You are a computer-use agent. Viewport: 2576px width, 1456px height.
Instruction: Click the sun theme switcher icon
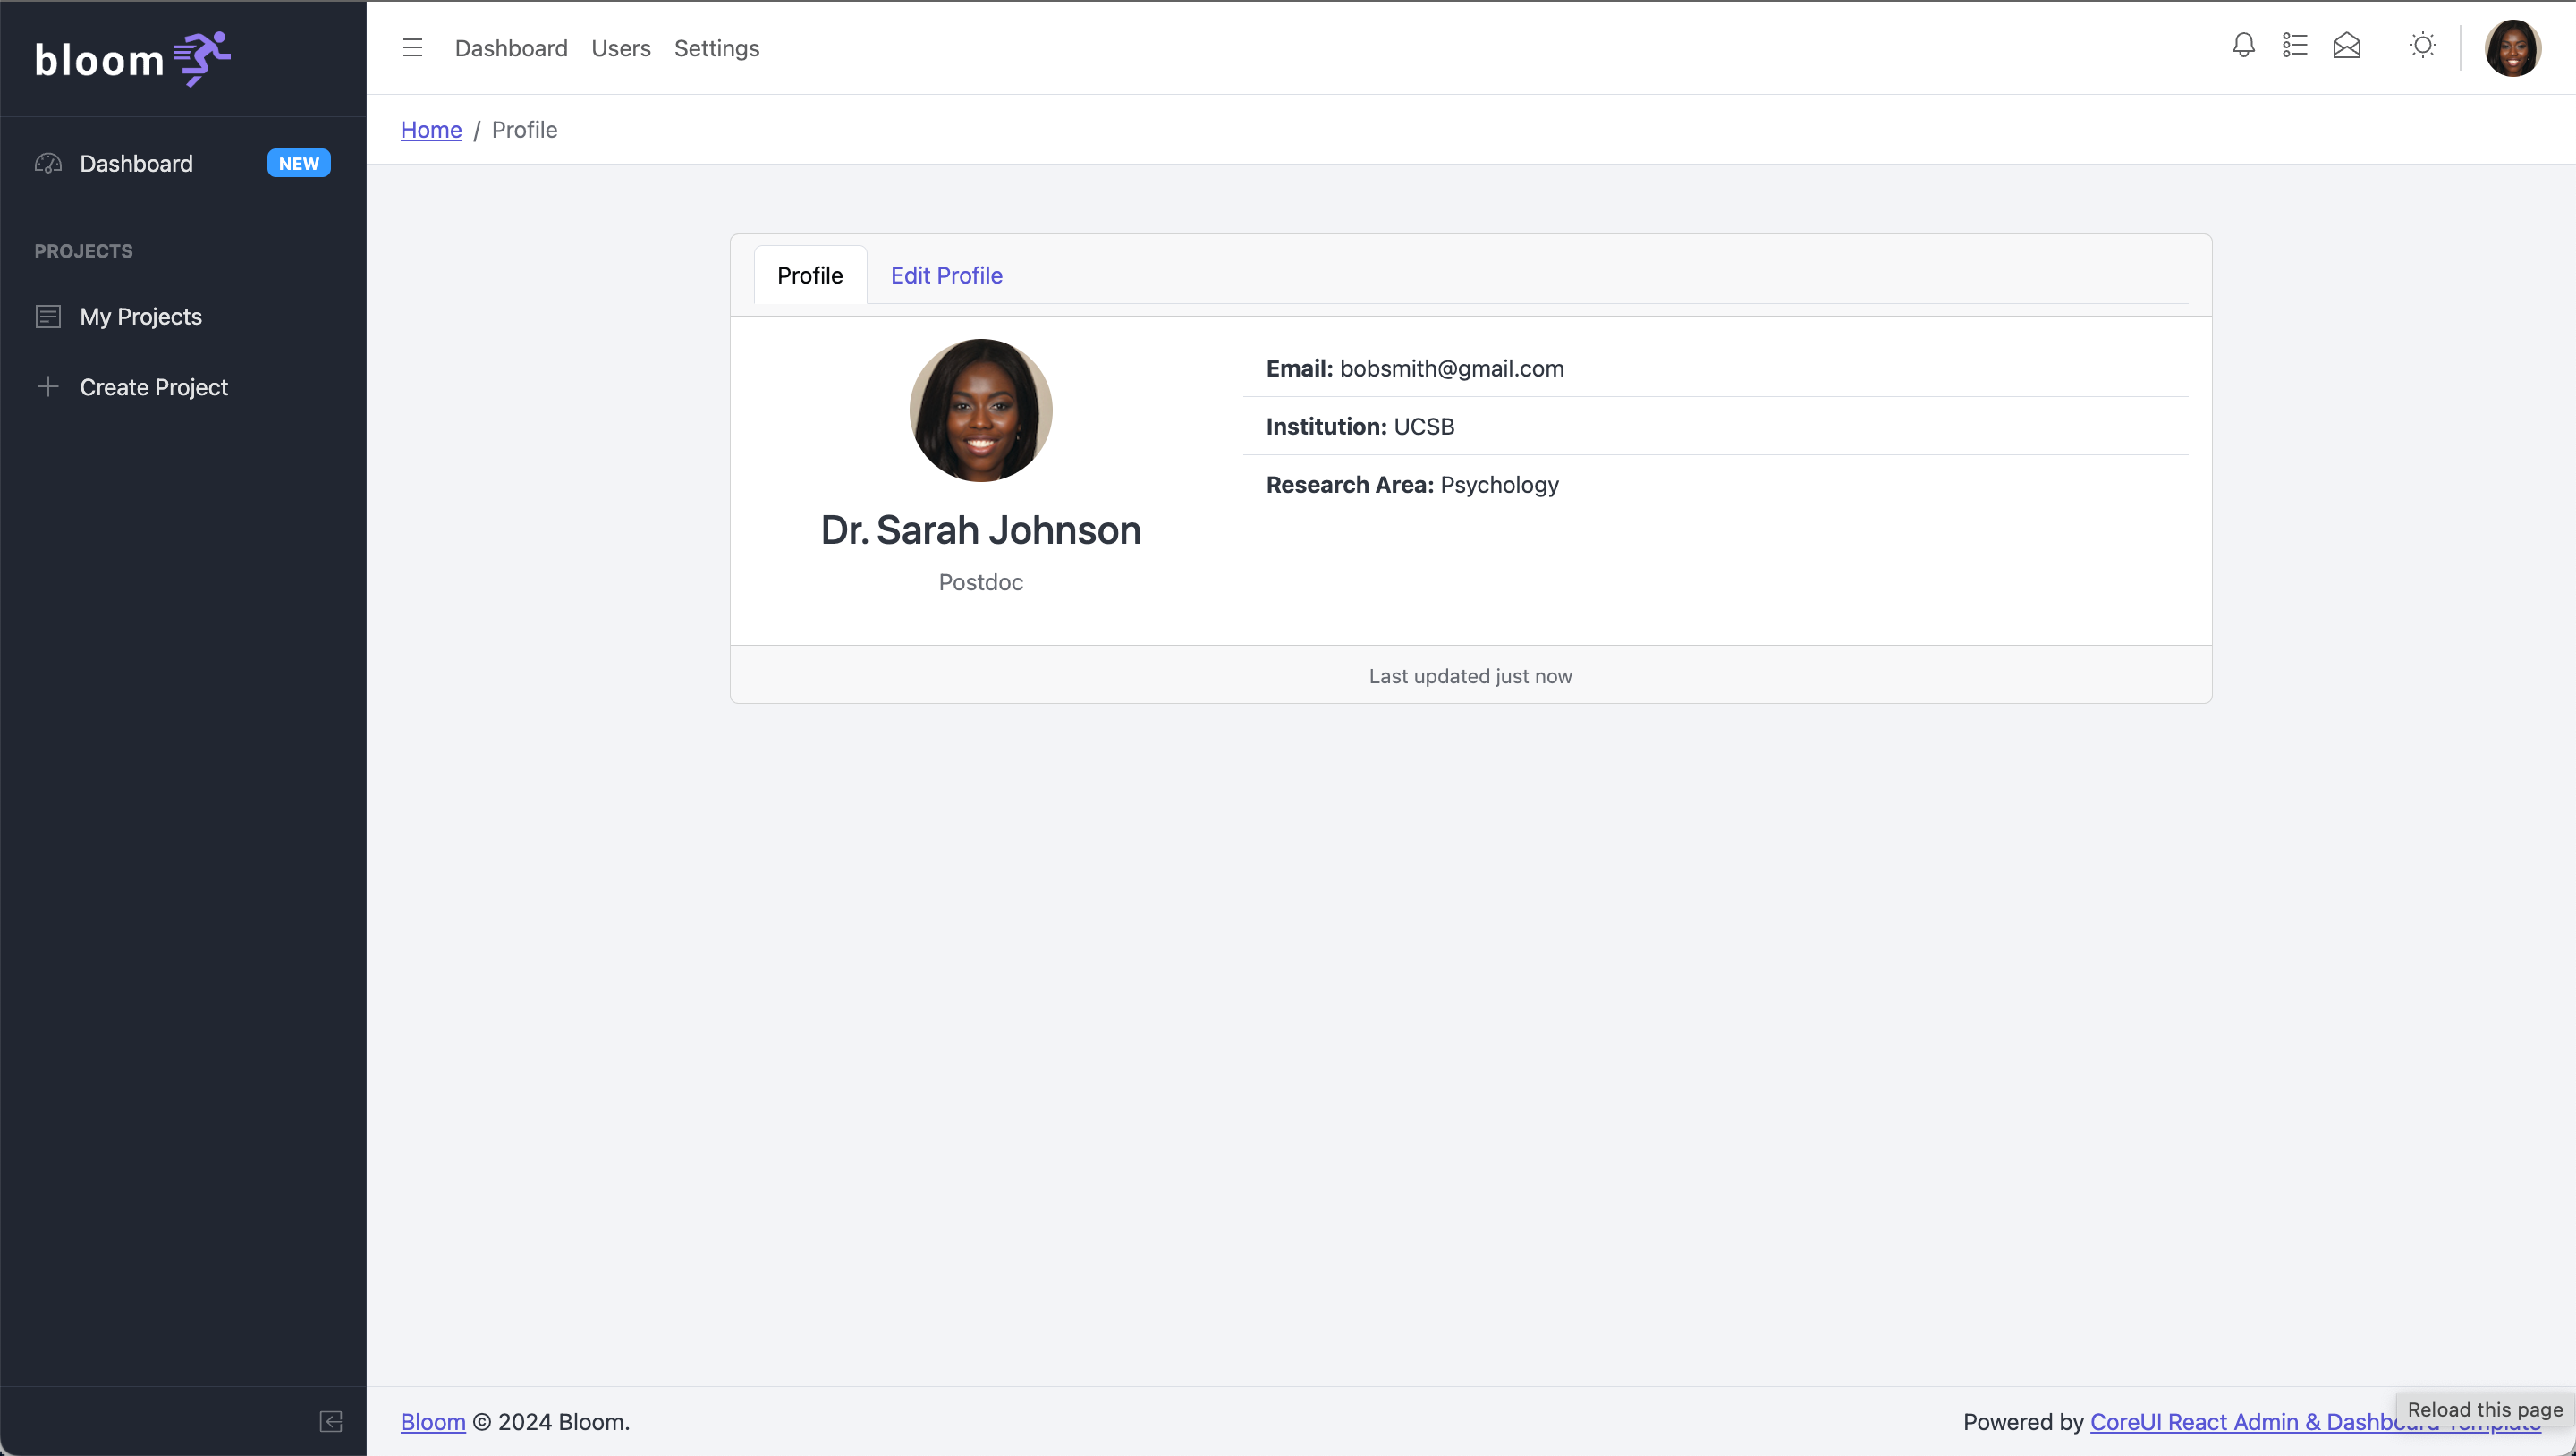(x=2422, y=46)
